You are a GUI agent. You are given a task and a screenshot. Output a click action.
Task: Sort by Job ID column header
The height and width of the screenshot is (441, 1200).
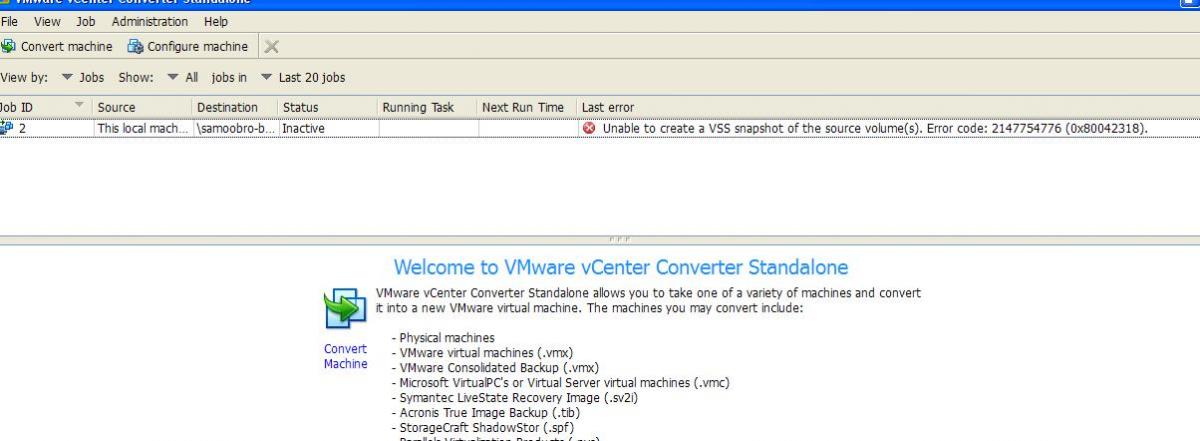pos(45,107)
